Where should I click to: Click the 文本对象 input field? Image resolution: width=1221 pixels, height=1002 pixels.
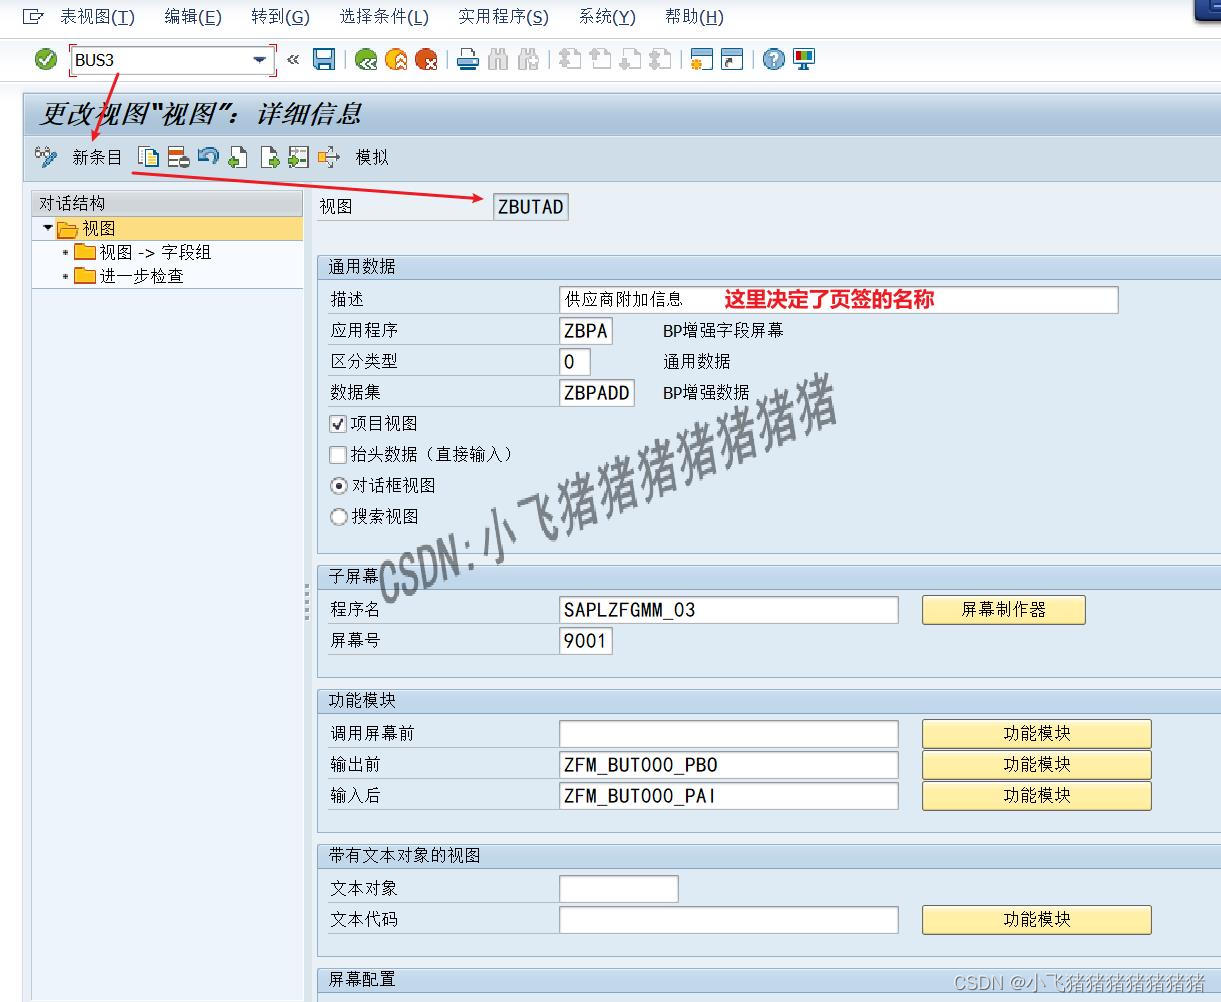[619, 888]
